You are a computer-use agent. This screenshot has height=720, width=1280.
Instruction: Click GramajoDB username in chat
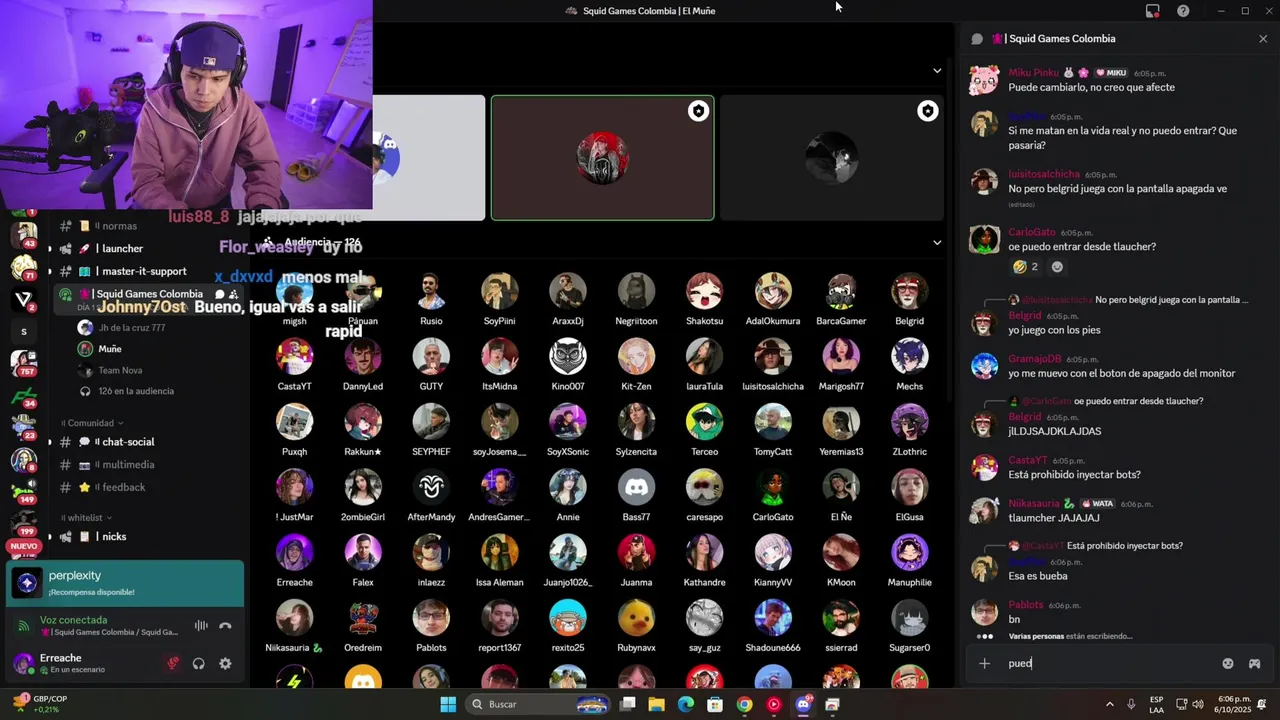point(1035,359)
